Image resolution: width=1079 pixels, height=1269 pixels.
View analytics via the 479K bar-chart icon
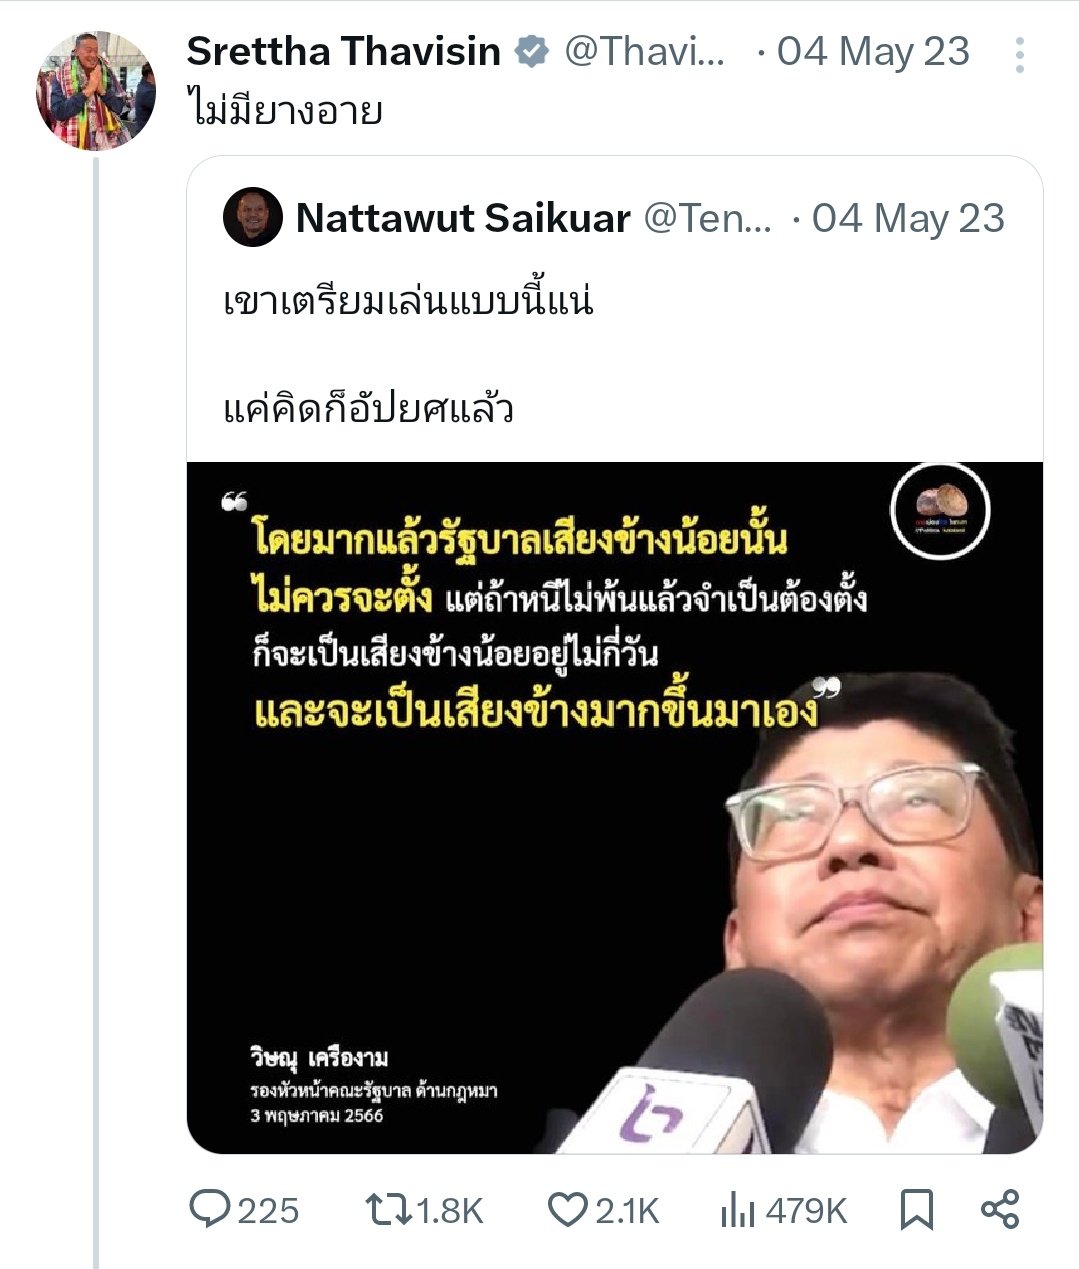click(738, 1211)
